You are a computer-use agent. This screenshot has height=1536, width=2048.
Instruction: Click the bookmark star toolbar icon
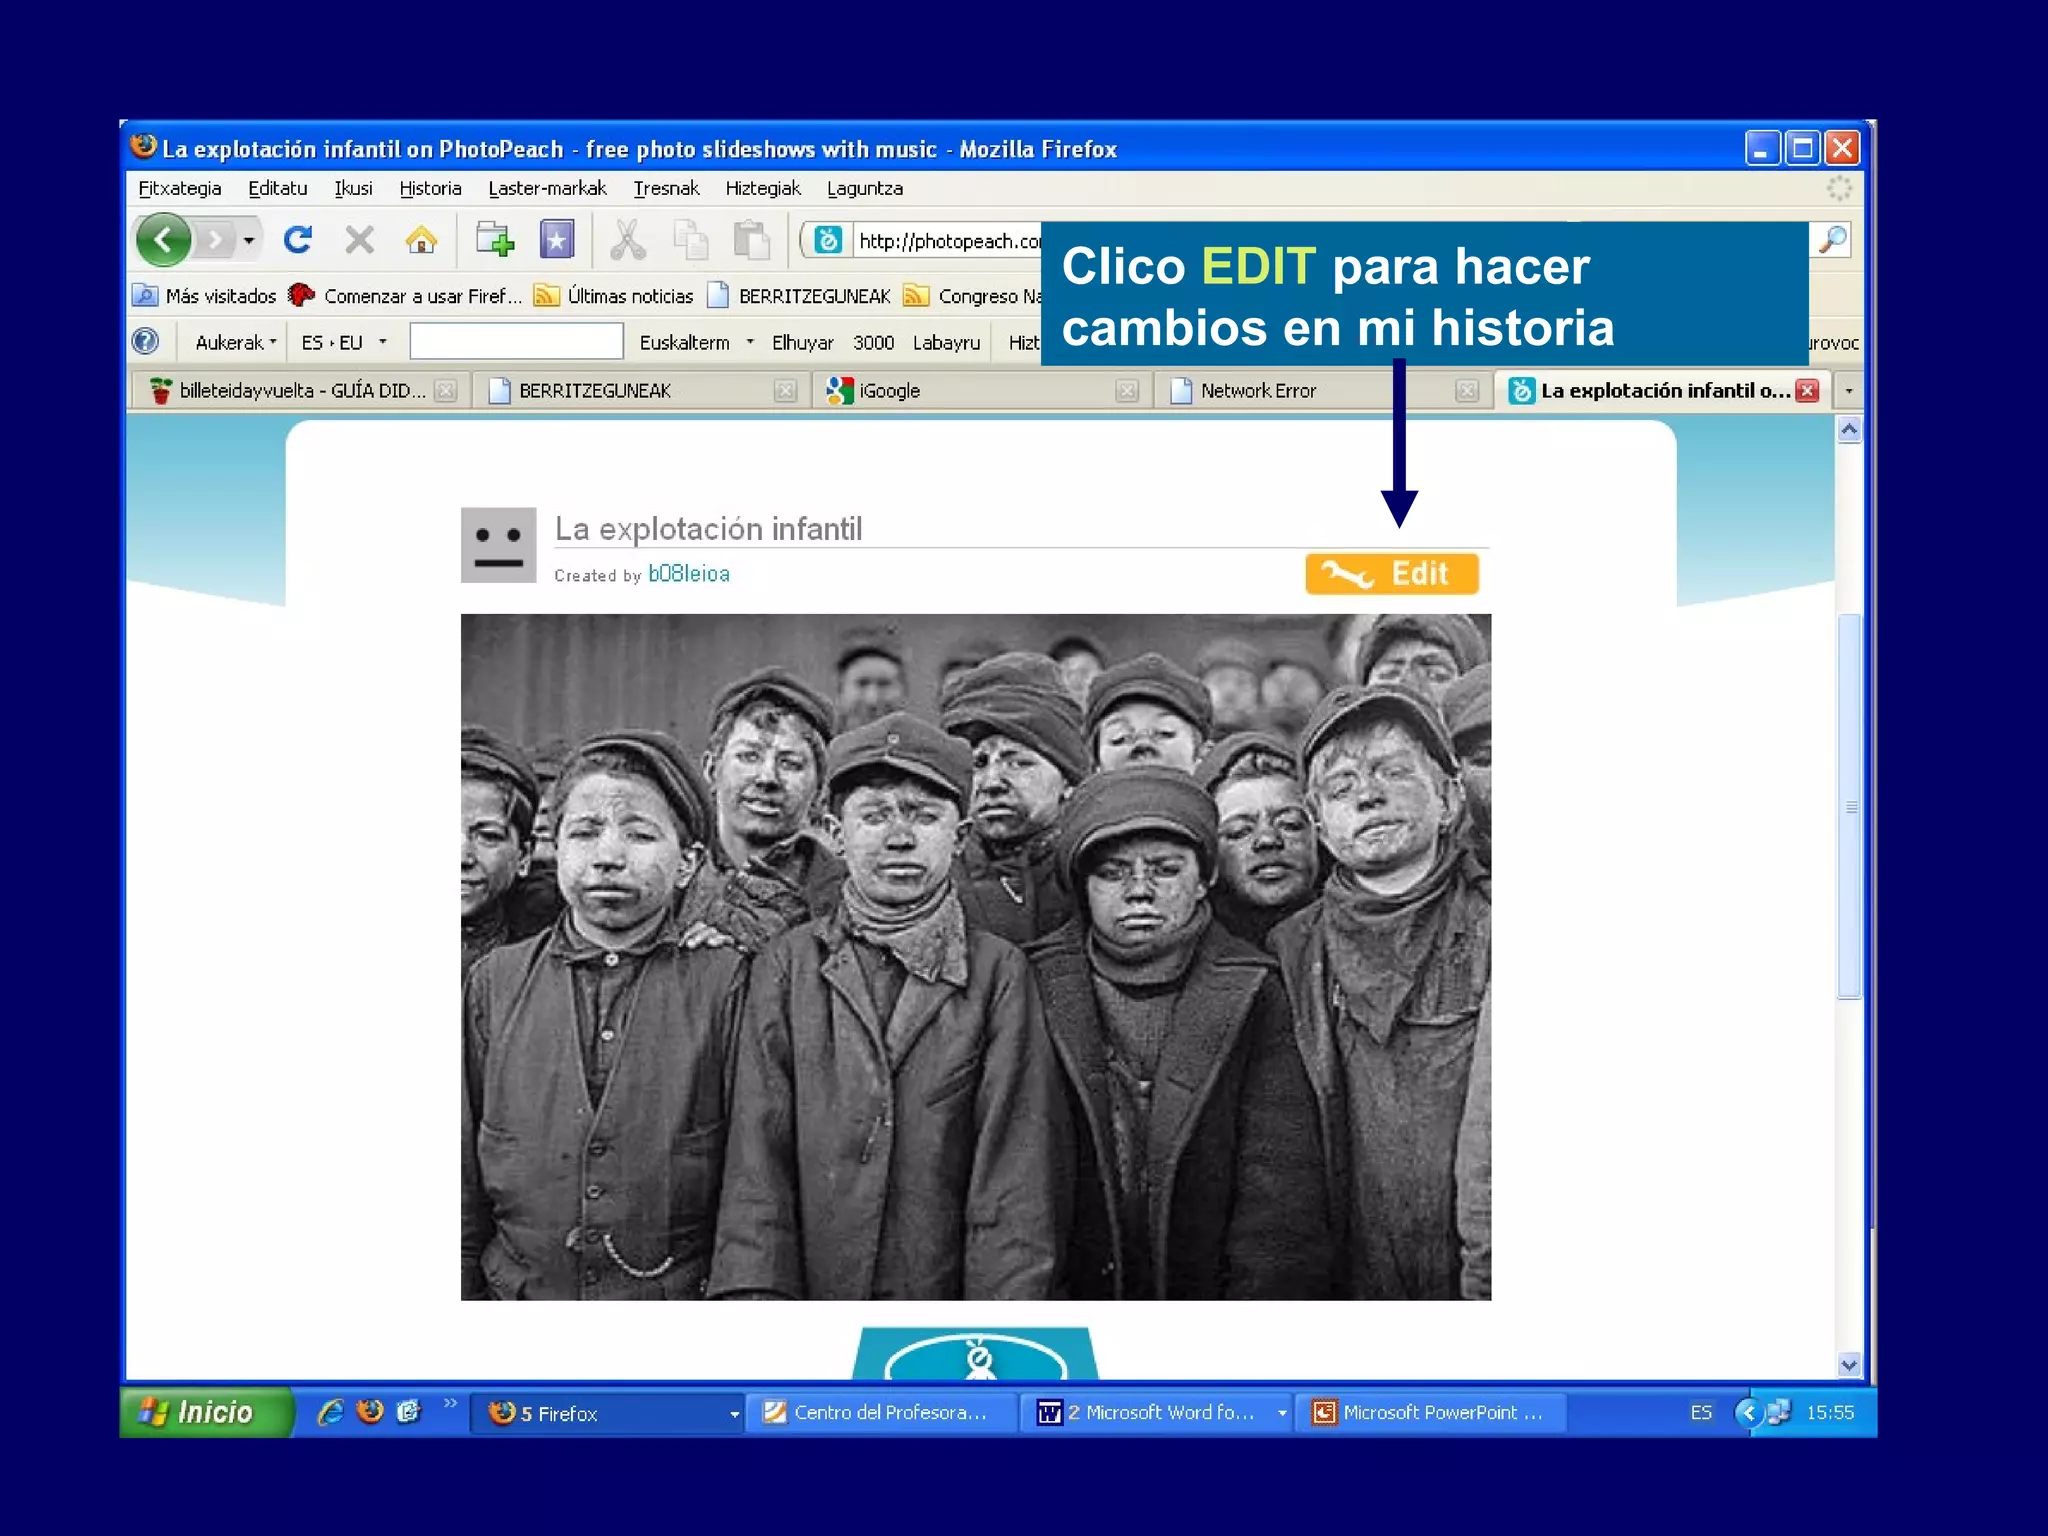click(x=557, y=240)
